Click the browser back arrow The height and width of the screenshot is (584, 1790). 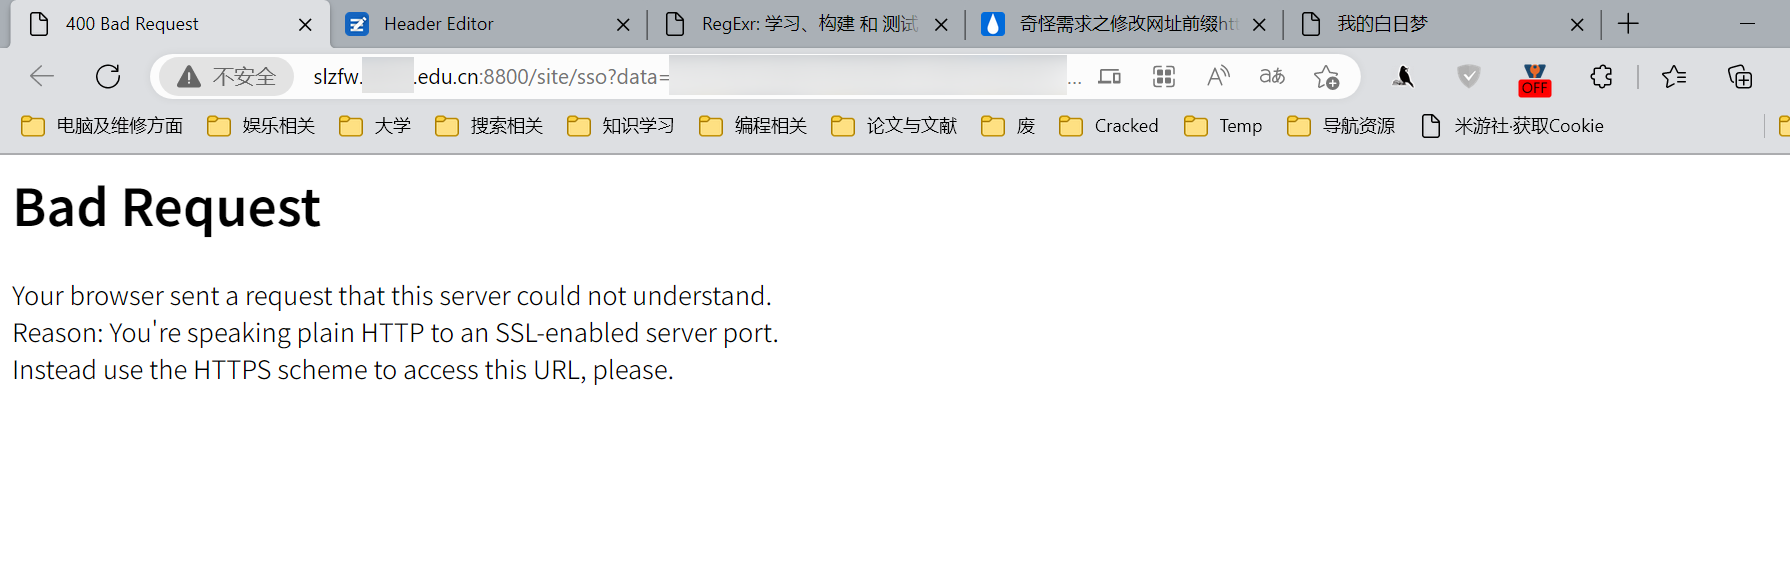[x=42, y=76]
